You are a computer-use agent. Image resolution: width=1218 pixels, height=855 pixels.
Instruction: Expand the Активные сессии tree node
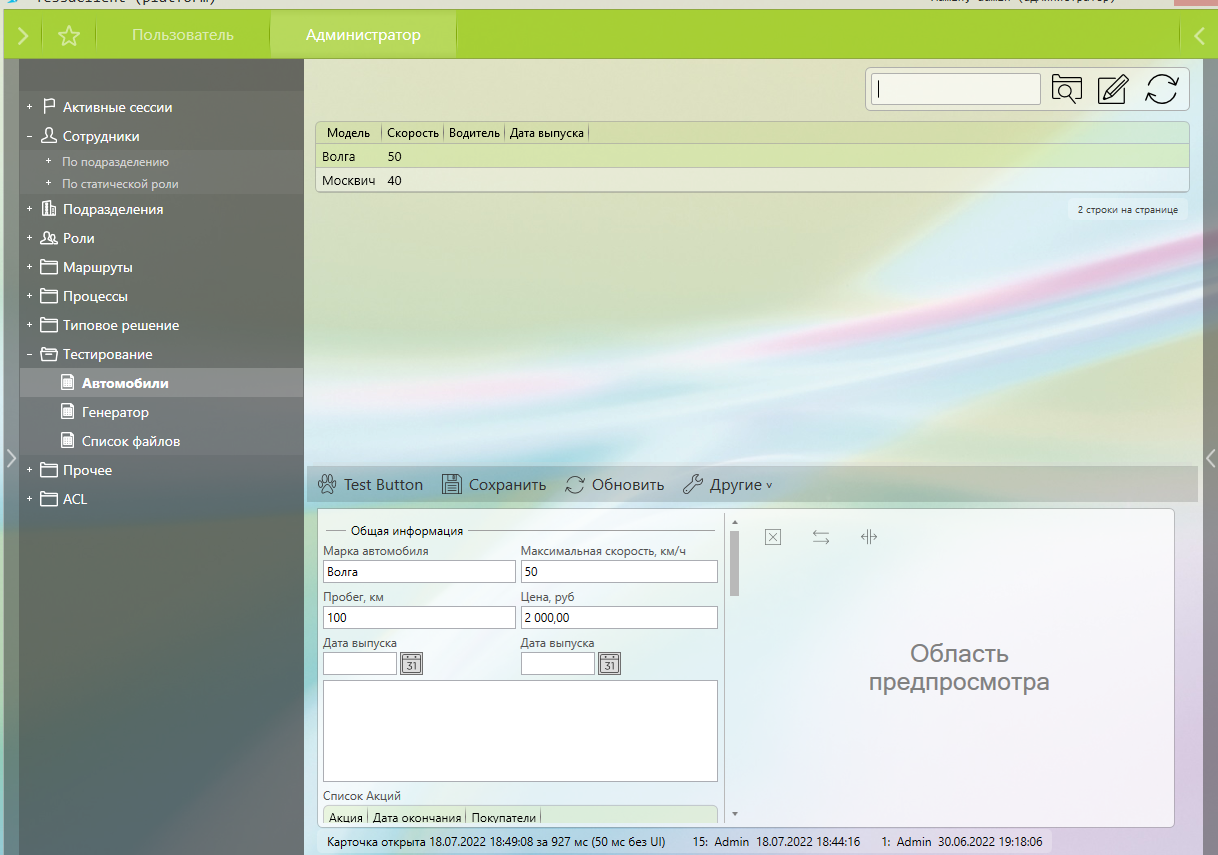30,107
